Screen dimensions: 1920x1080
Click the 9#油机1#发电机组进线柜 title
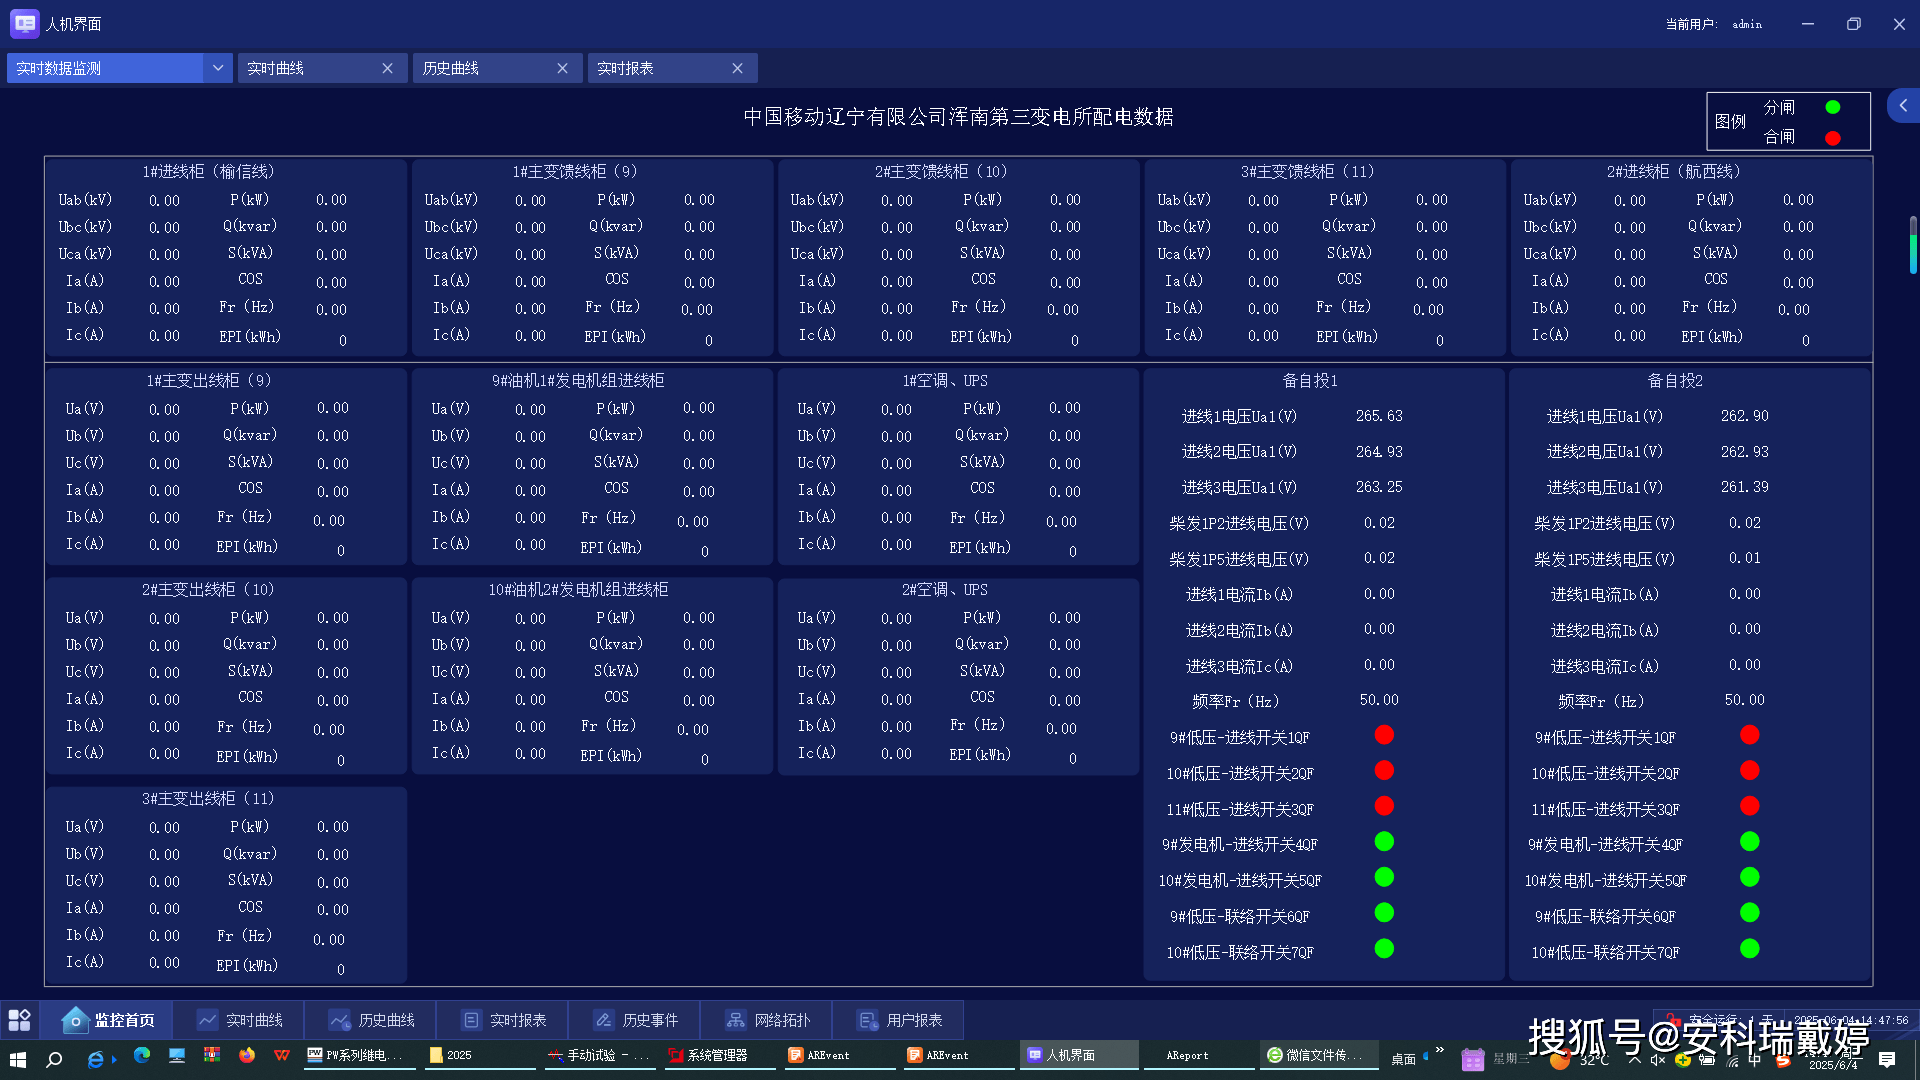[578, 381]
